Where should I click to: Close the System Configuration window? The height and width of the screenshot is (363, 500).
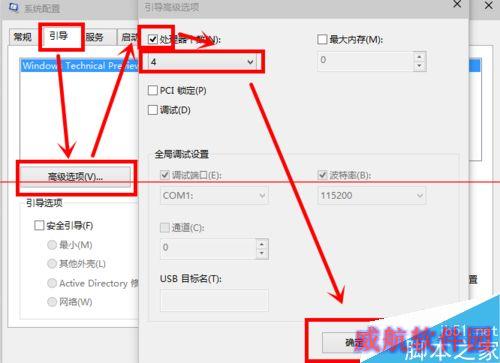[x=489, y=5]
